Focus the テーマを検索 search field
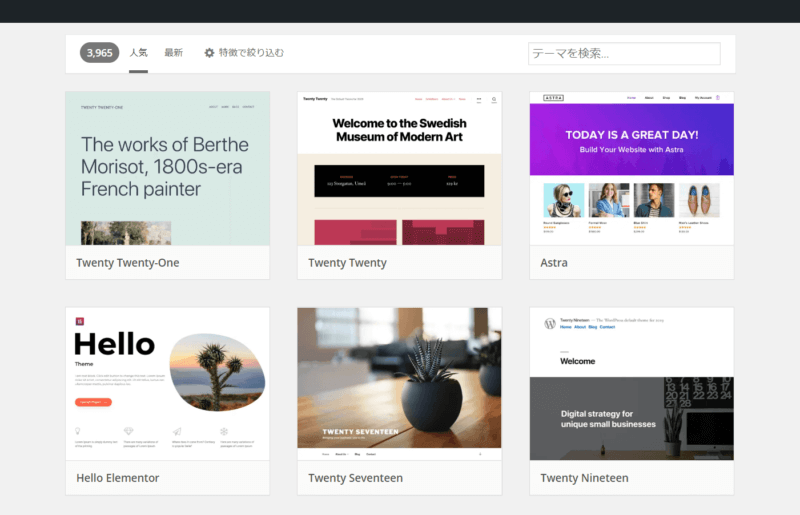The height and width of the screenshot is (515, 800). coord(623,54)
